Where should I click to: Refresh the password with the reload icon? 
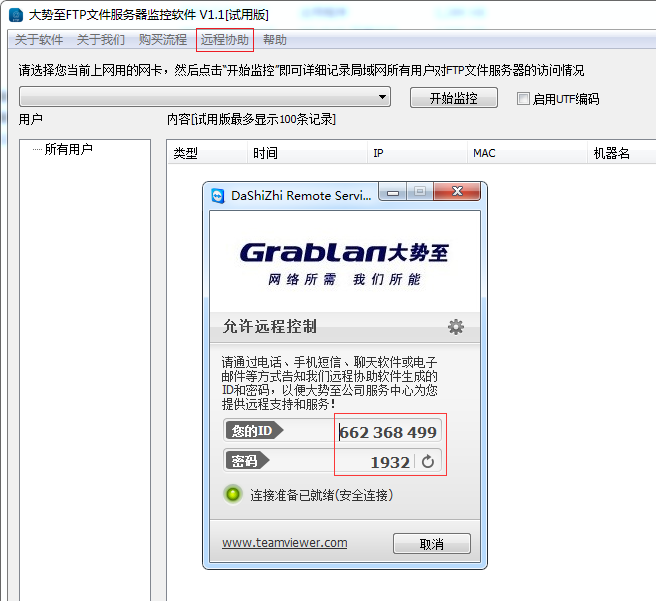(428, 461)
